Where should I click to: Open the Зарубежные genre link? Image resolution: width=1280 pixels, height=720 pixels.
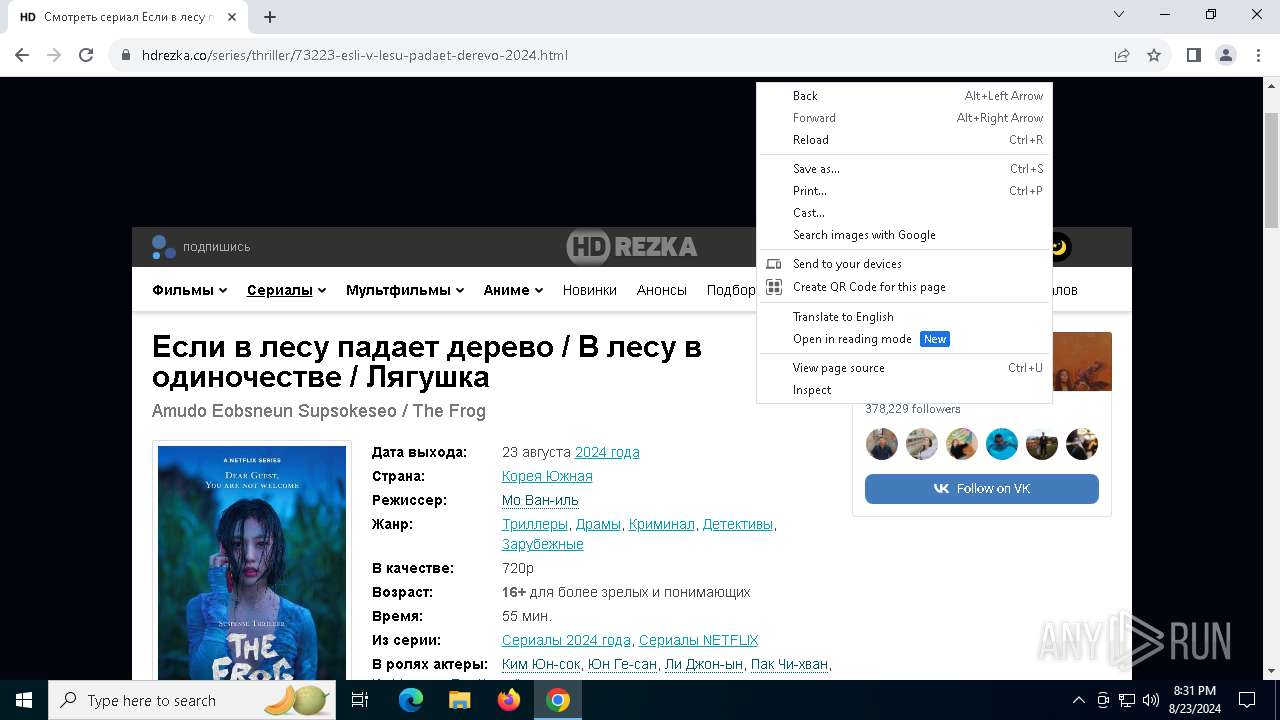point(543,544)
